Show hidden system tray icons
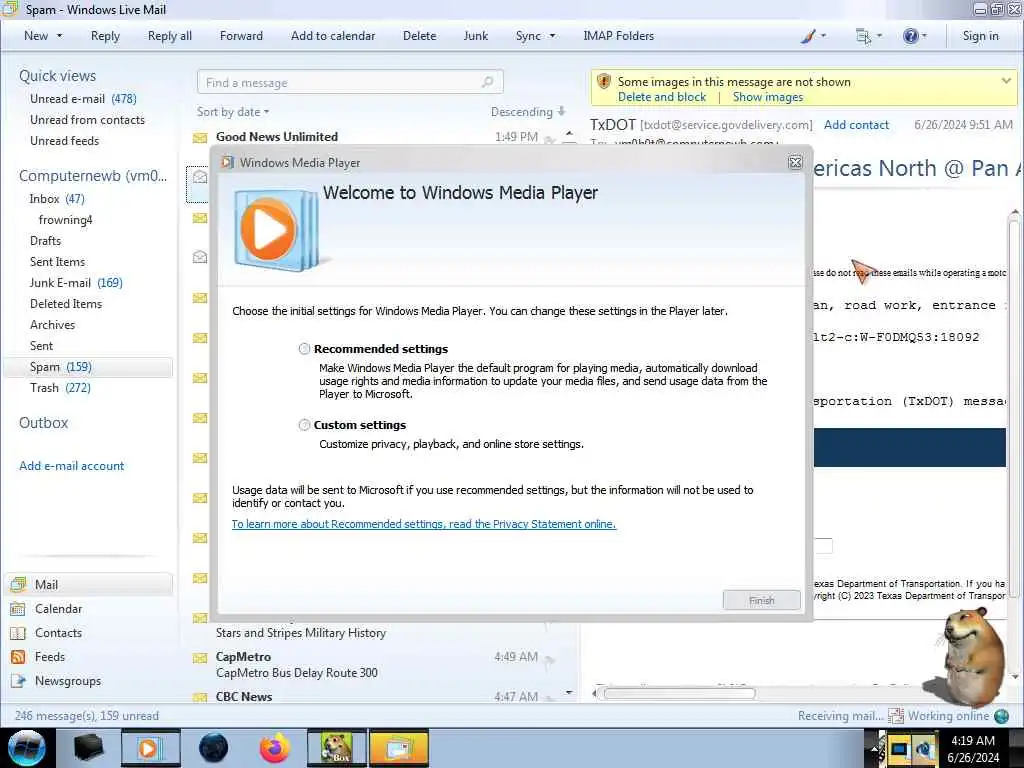The width and height of the screenshot is (1024, 768). pos(875,750)
